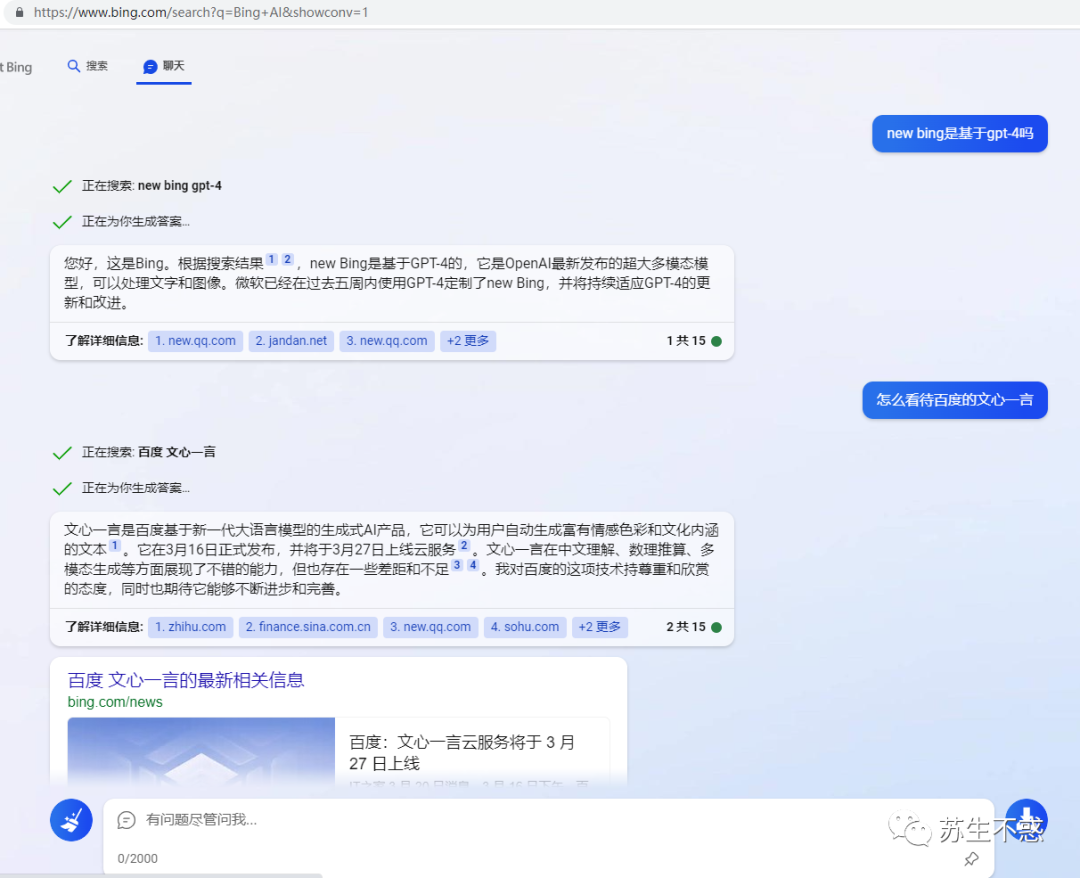1080x878 pixels.
Task: Click the 1共15 counter text
Action: pos(686,341)
